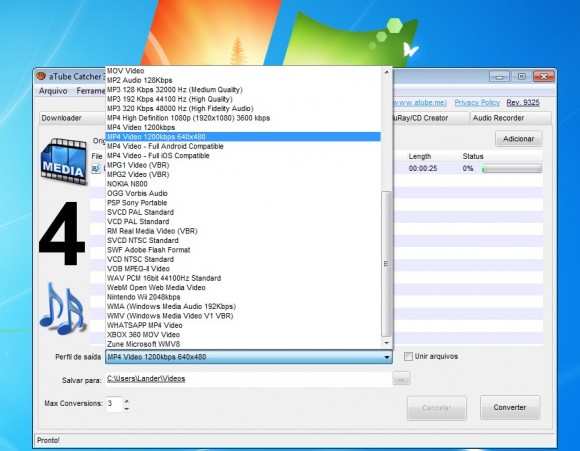The height and width of the screenshot is (451, 580).
Task: Click the Salvar para path field
Action: [x=249, y=378]
